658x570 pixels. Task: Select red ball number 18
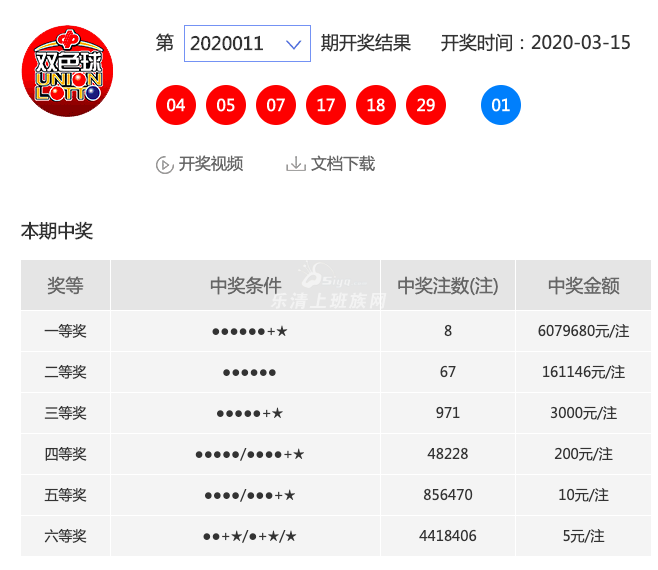tap(376, 105)
